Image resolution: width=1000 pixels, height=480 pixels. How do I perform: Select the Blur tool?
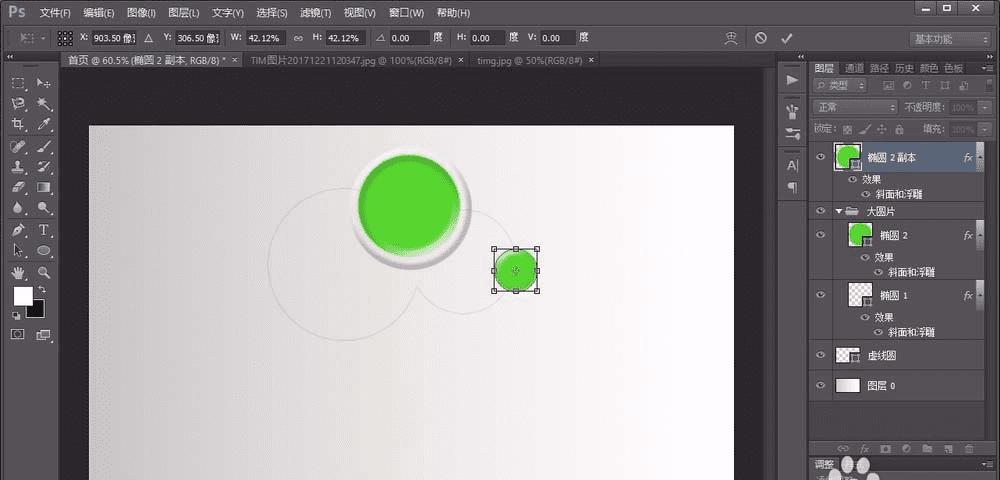coord(18,207)
